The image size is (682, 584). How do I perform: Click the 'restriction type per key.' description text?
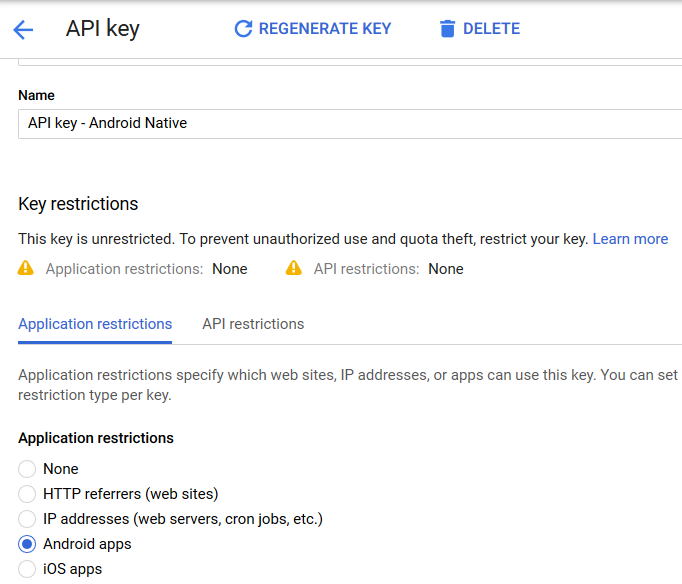95,395
